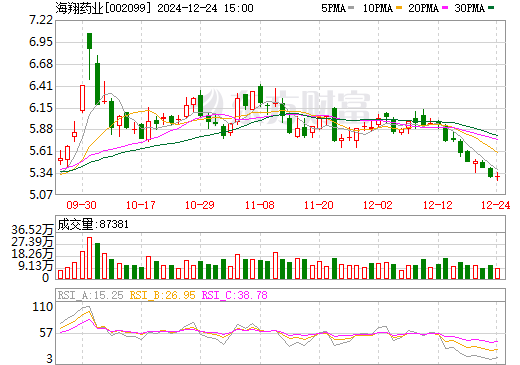Click the last red candlestick on 12-24
520x365 pixels.
(x=497, y=177)
